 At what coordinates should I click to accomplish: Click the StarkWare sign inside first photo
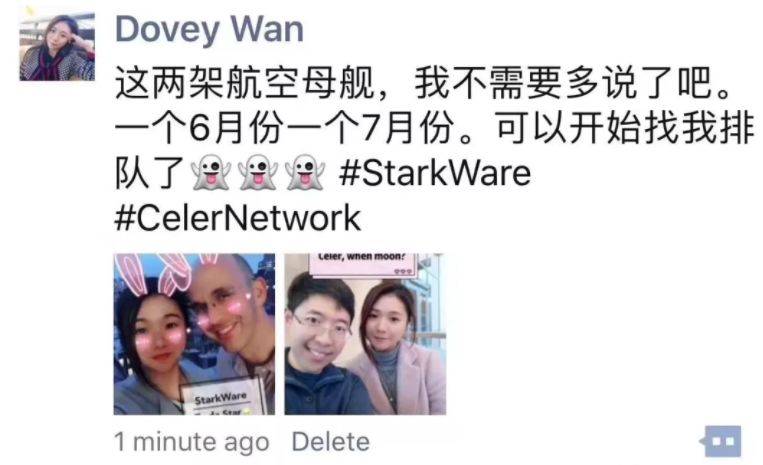[222, 398]
